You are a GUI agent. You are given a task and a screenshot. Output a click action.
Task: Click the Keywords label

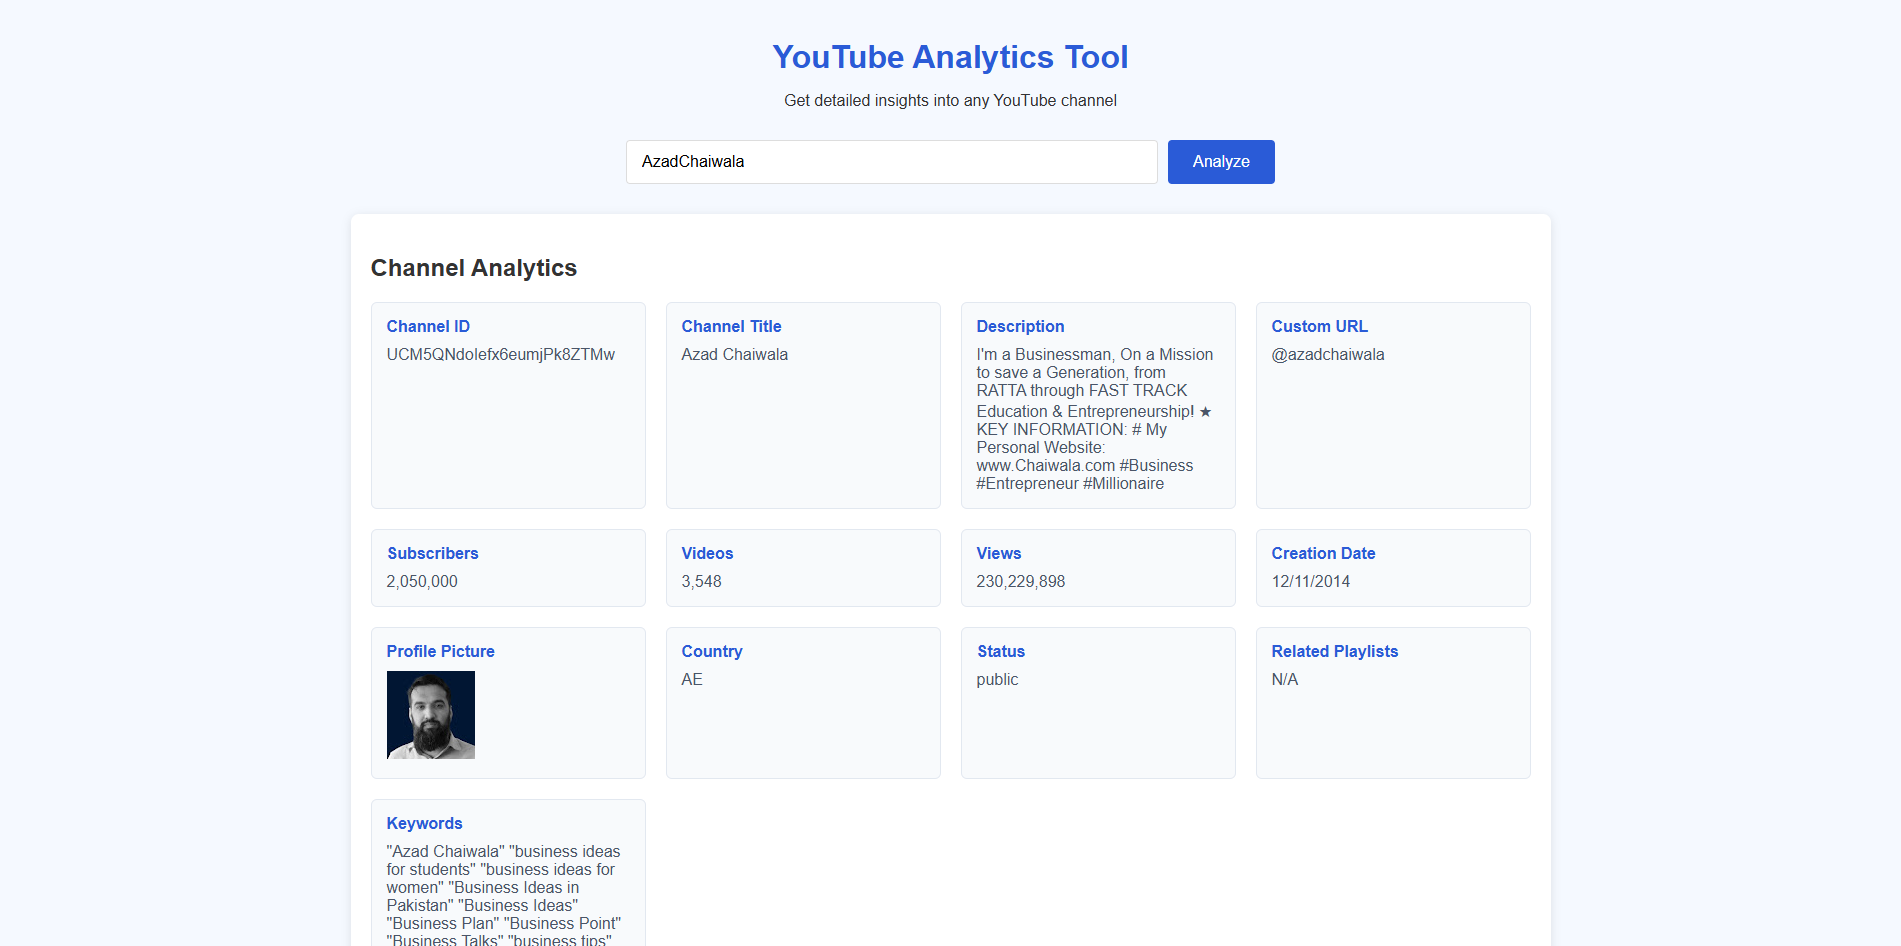(x=425, y=823)
